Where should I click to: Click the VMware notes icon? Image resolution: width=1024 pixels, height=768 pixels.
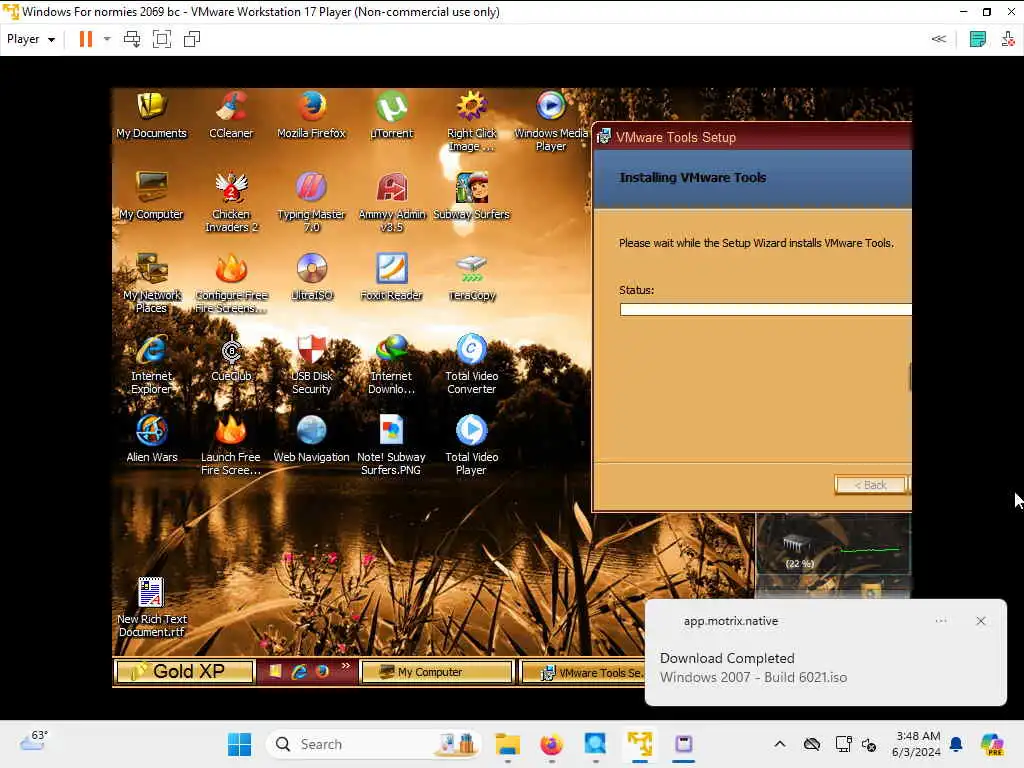click(x=978, y=39)
